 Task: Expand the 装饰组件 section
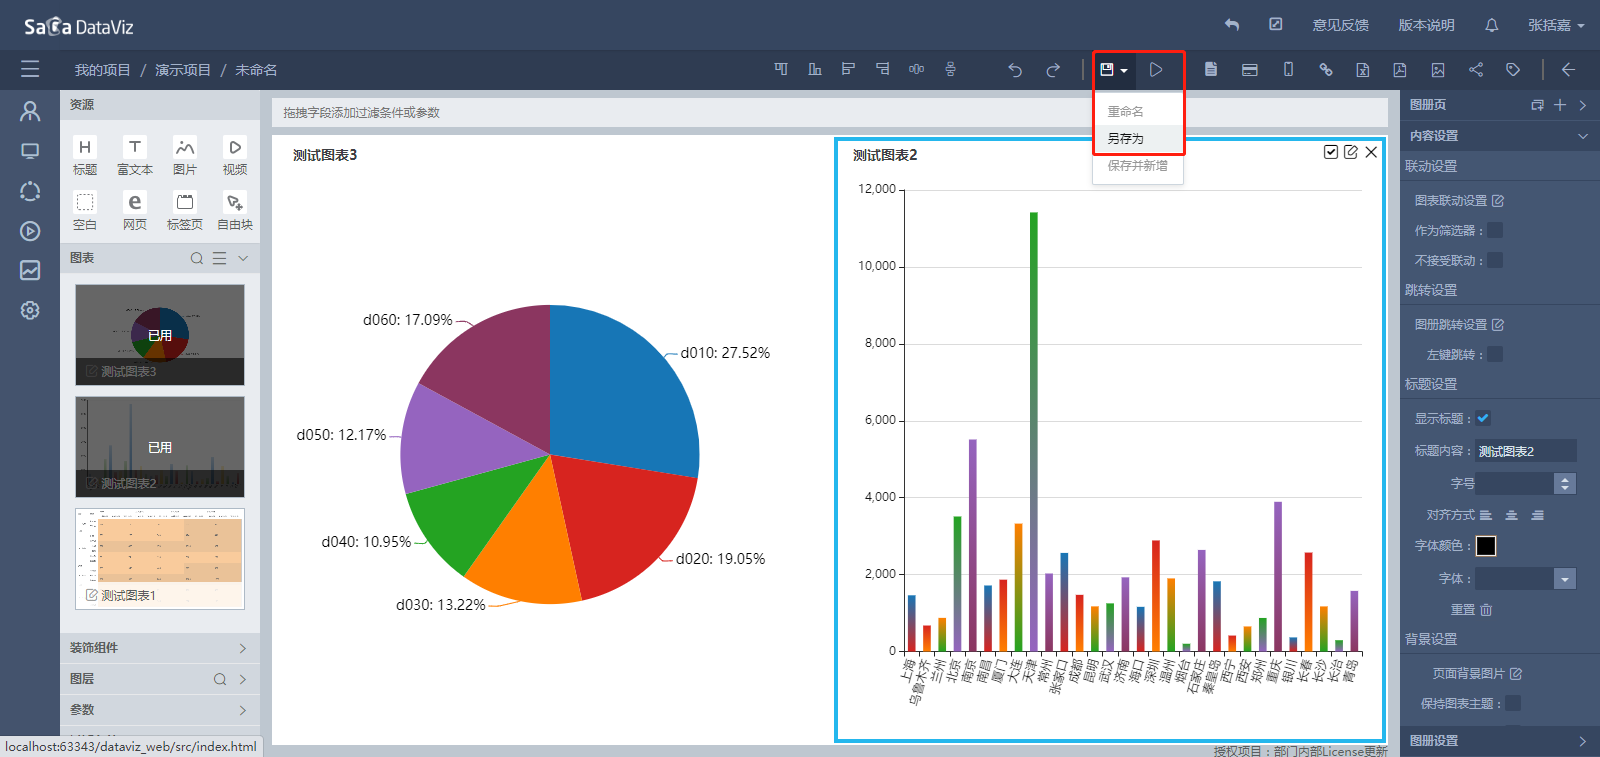[x=160, y=648]
